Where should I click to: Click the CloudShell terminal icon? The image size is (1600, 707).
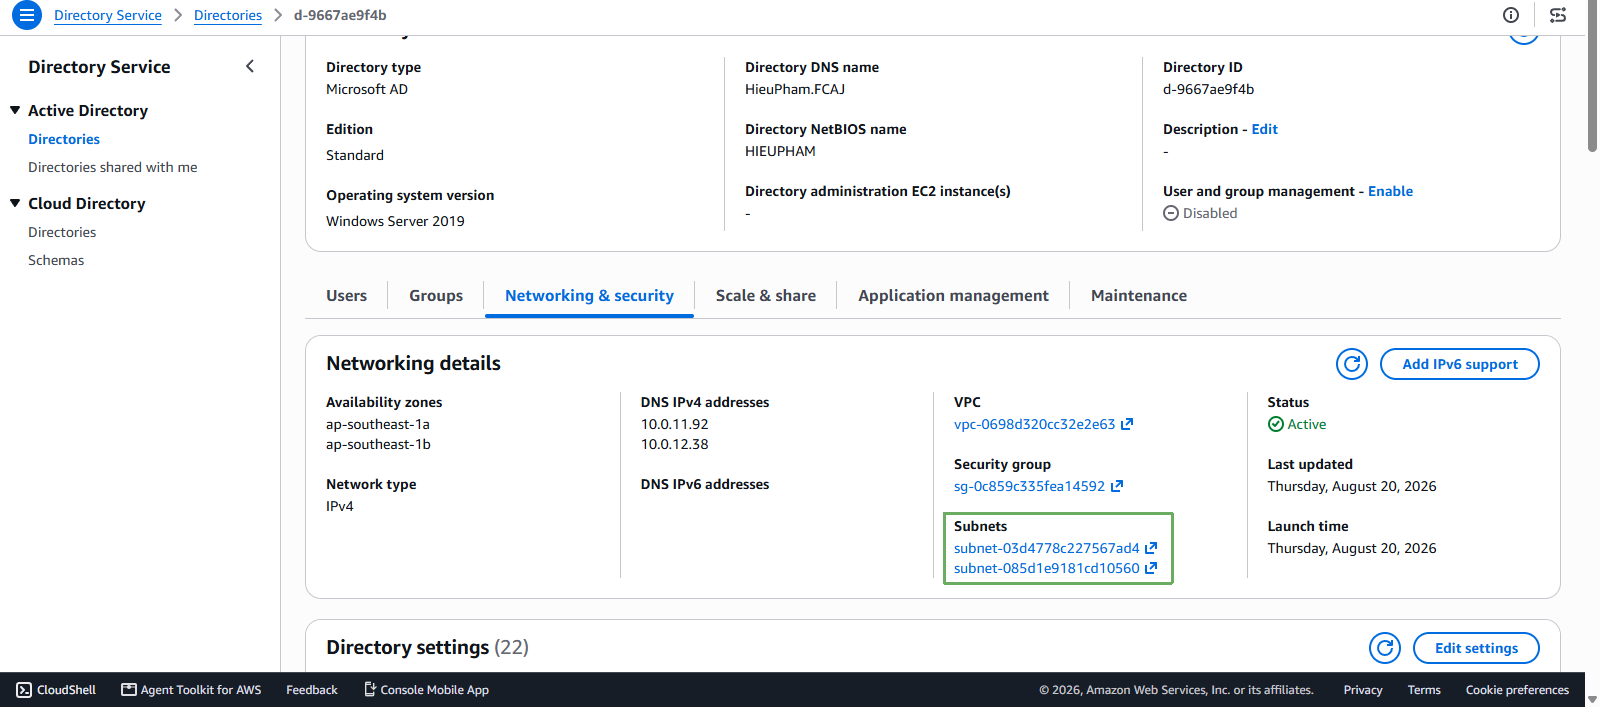point(24,690)
